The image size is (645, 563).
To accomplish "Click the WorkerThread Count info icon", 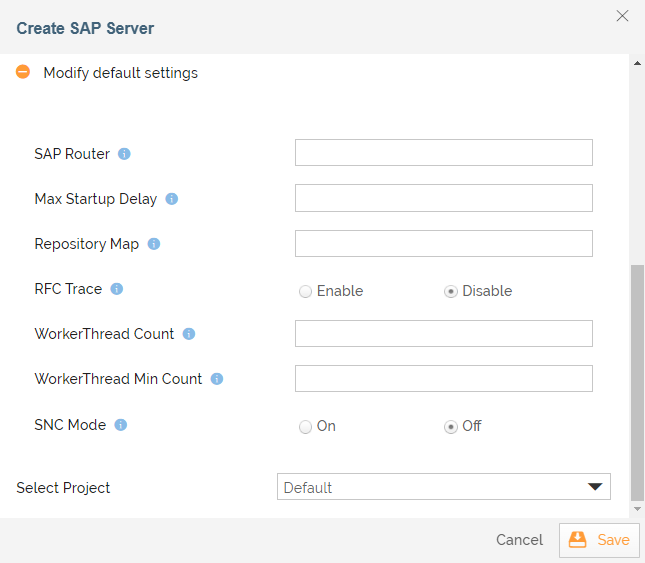I will coord(188,334).
